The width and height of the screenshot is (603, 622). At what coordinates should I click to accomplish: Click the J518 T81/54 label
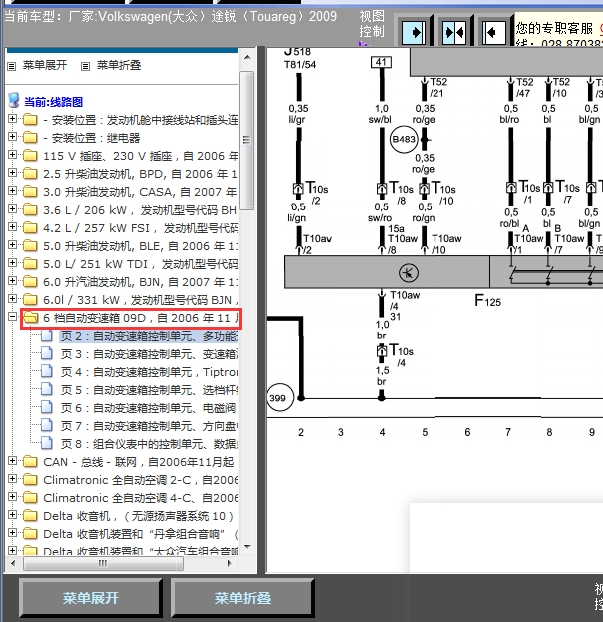click(300, 58)
